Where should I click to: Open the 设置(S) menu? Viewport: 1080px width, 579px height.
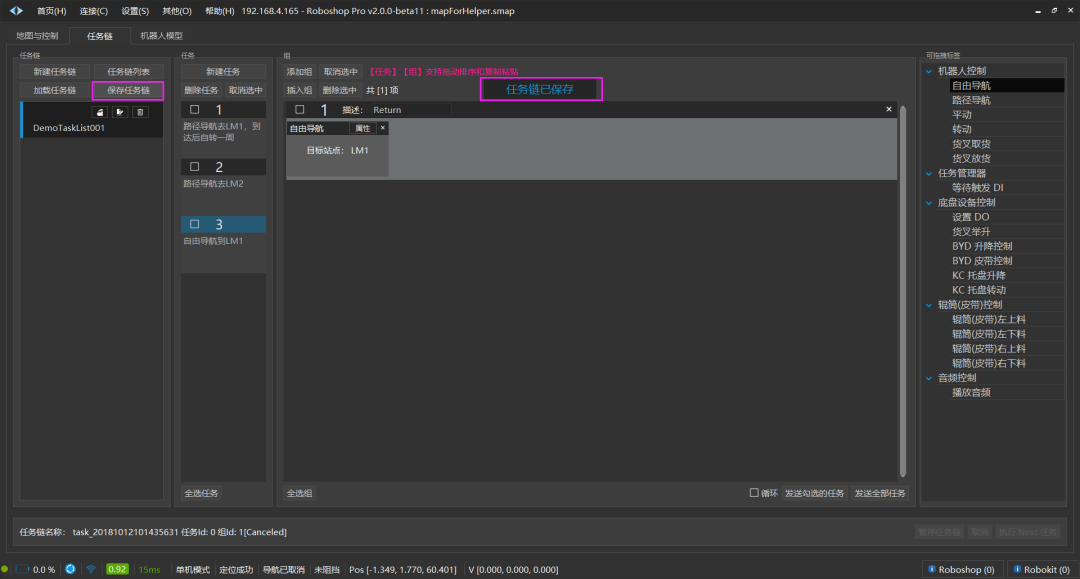coord(135,11)
